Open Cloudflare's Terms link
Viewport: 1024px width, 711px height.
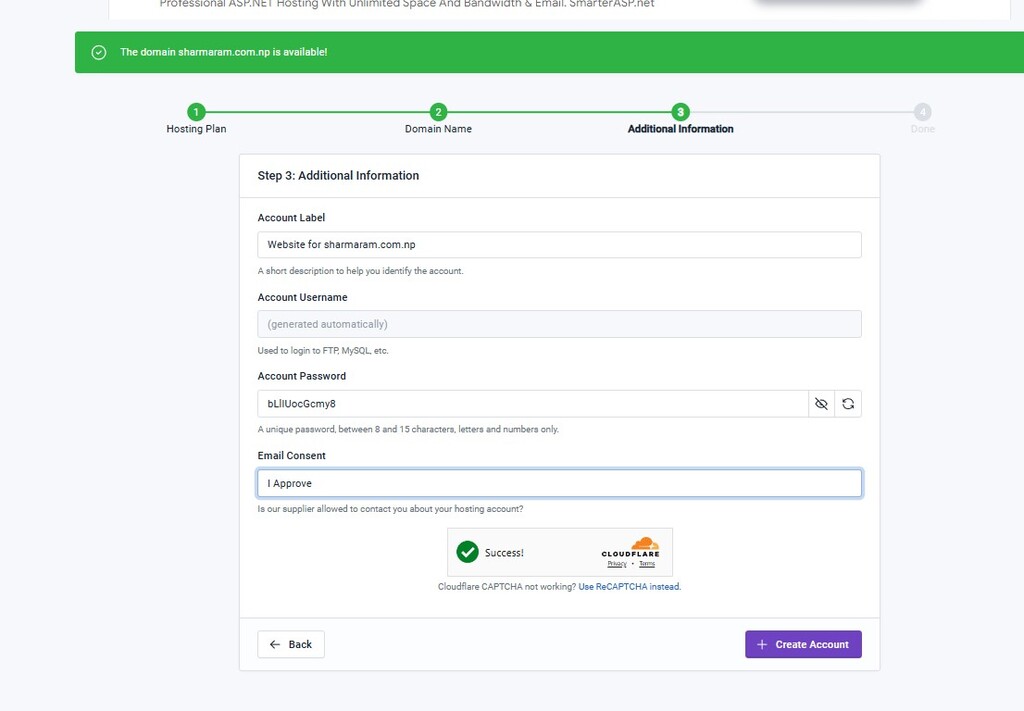coord(646,563)
